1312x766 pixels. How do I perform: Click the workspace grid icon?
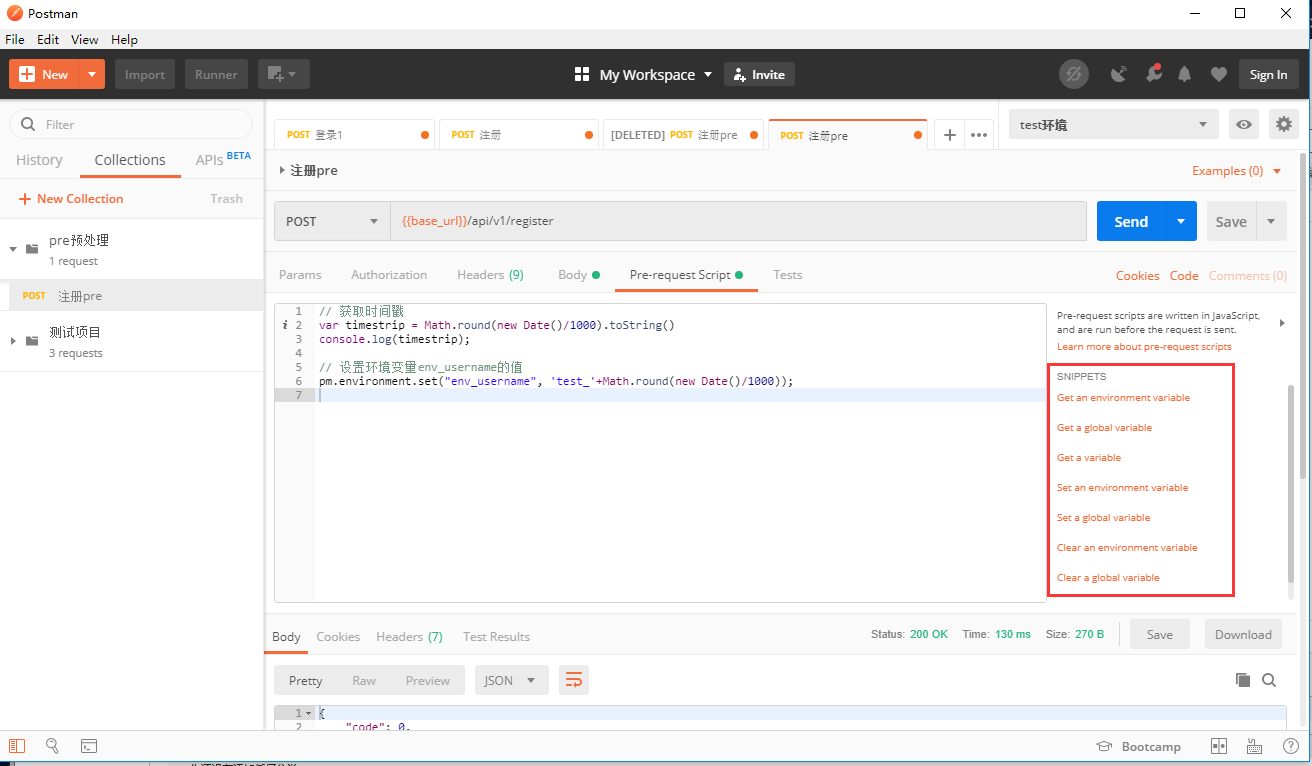(x=582, y=74)
